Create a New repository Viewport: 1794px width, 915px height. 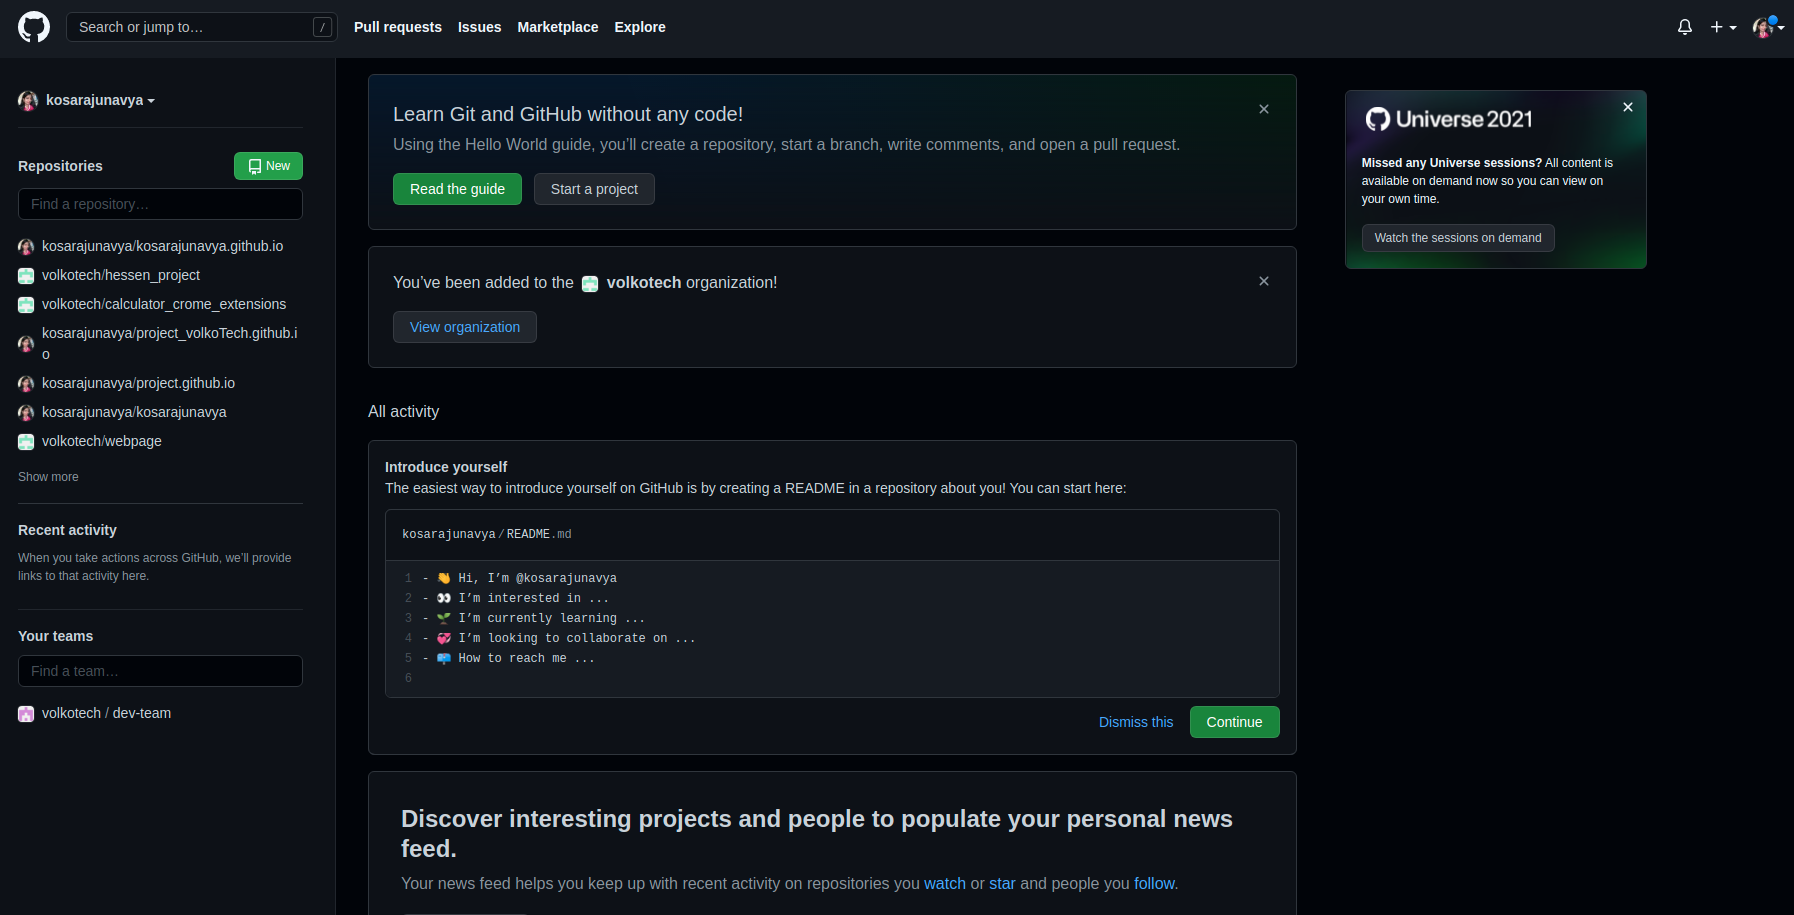click(268, 166)
